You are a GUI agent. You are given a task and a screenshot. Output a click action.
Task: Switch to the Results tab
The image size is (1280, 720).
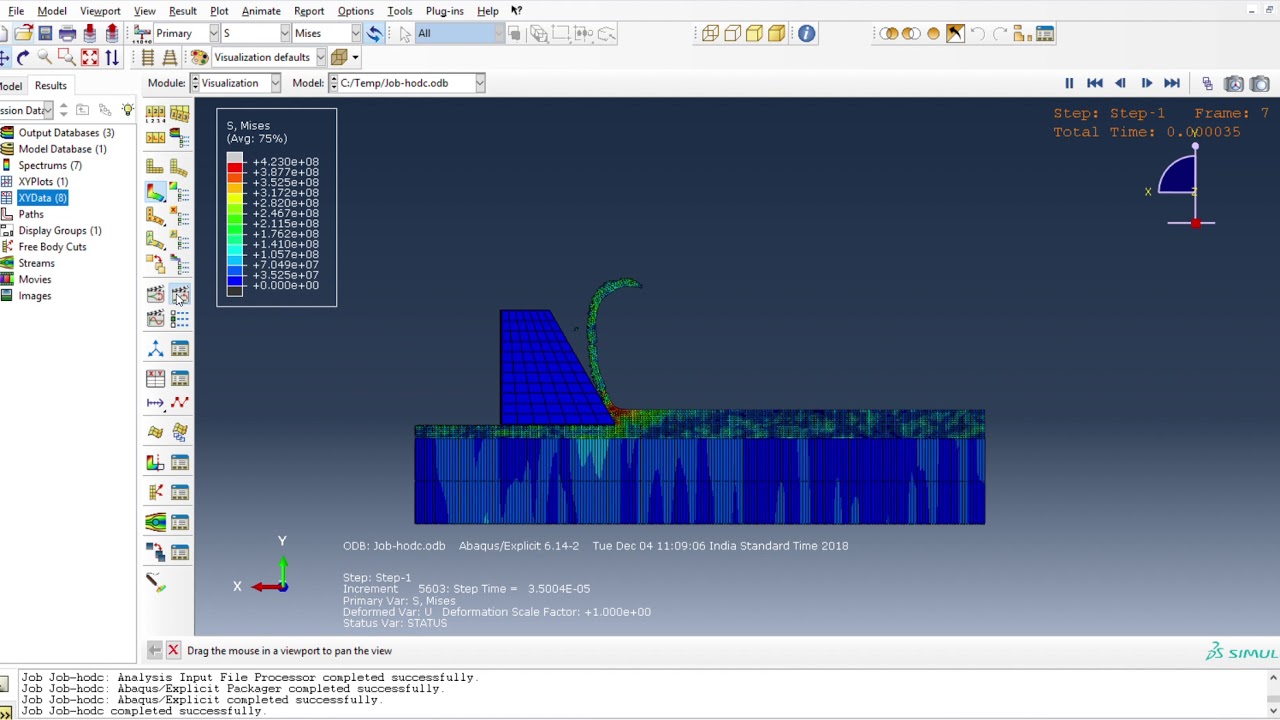tap(50, 86)
